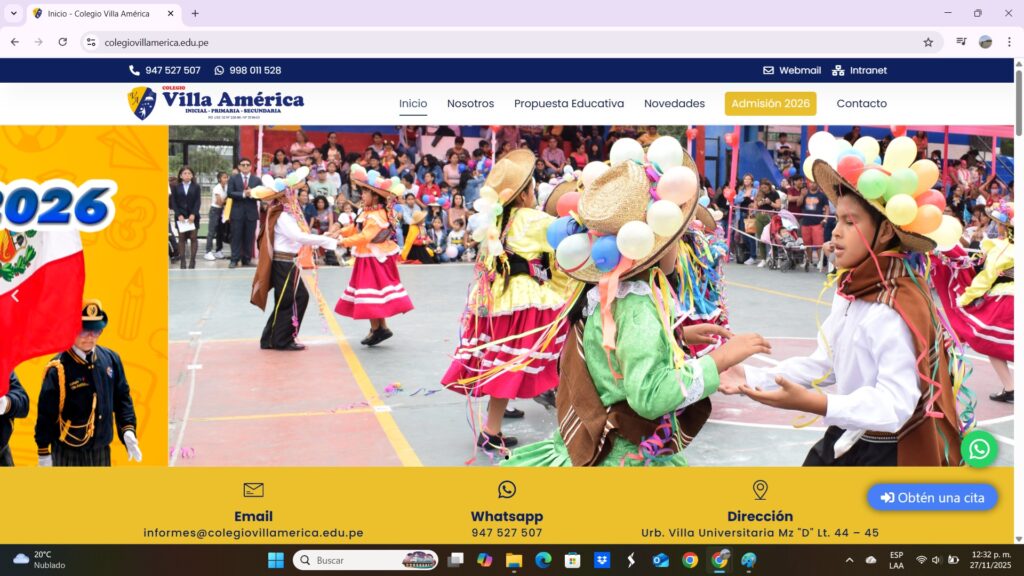Viewport: 1024px width, 576px height.
Task: Click the Admisión 2026 button
Action: 770,104
